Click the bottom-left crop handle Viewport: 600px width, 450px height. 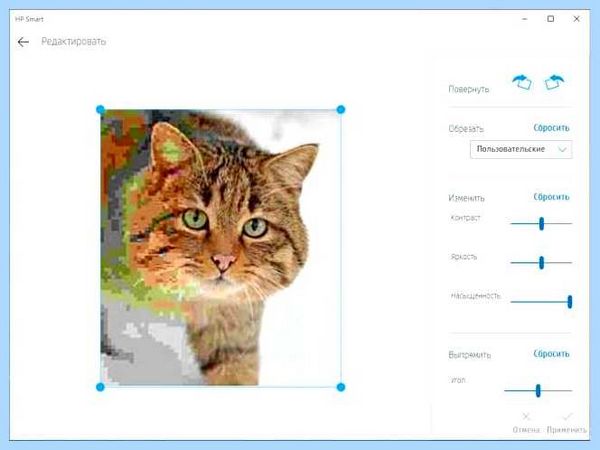100,387
